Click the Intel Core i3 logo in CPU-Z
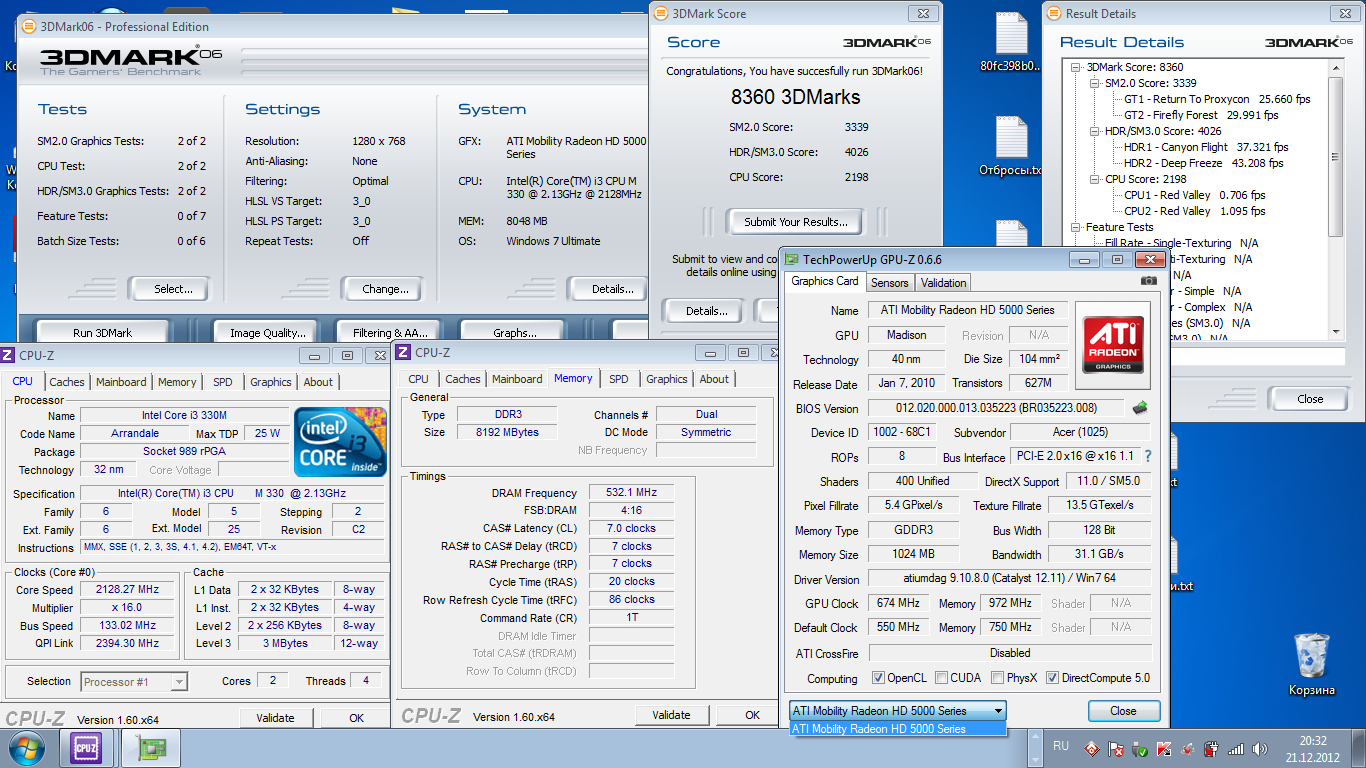Viewport: 1366px width, 768px height. (x=341, y=441)
